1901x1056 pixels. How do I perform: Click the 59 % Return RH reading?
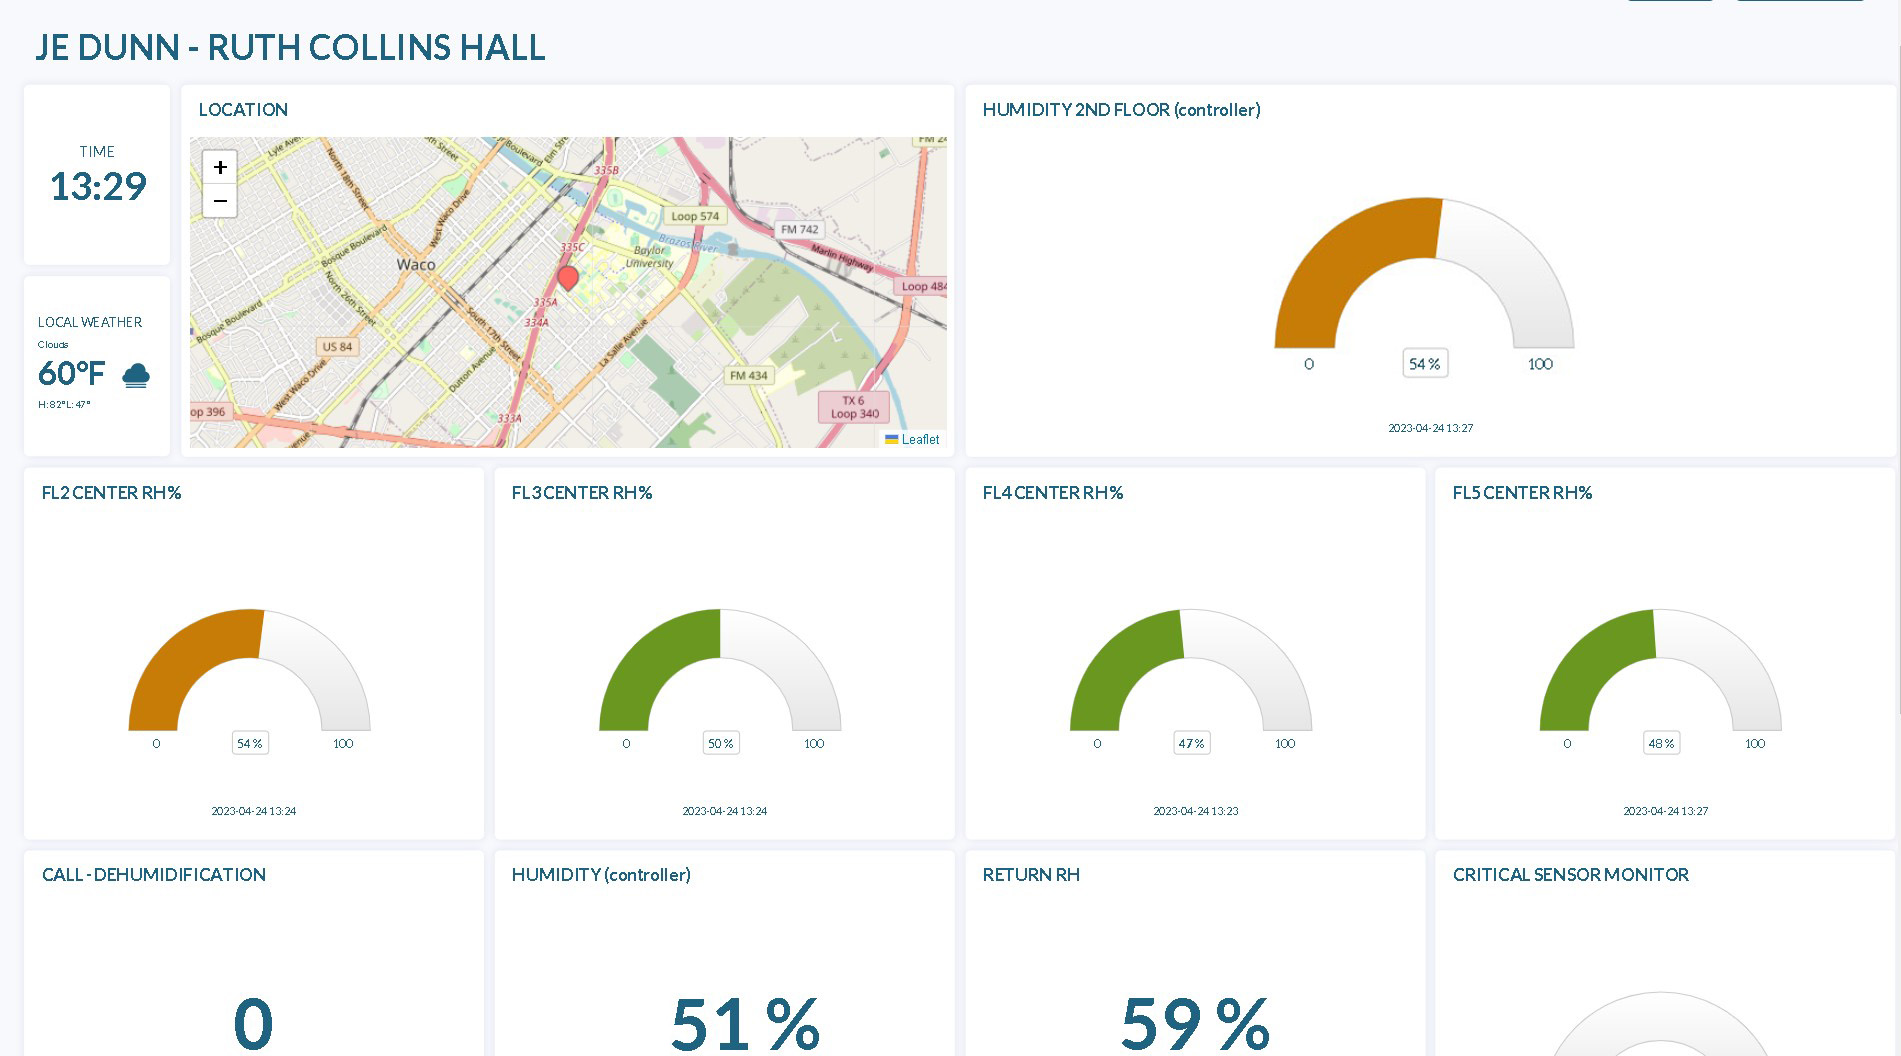click(1195, 1022)
